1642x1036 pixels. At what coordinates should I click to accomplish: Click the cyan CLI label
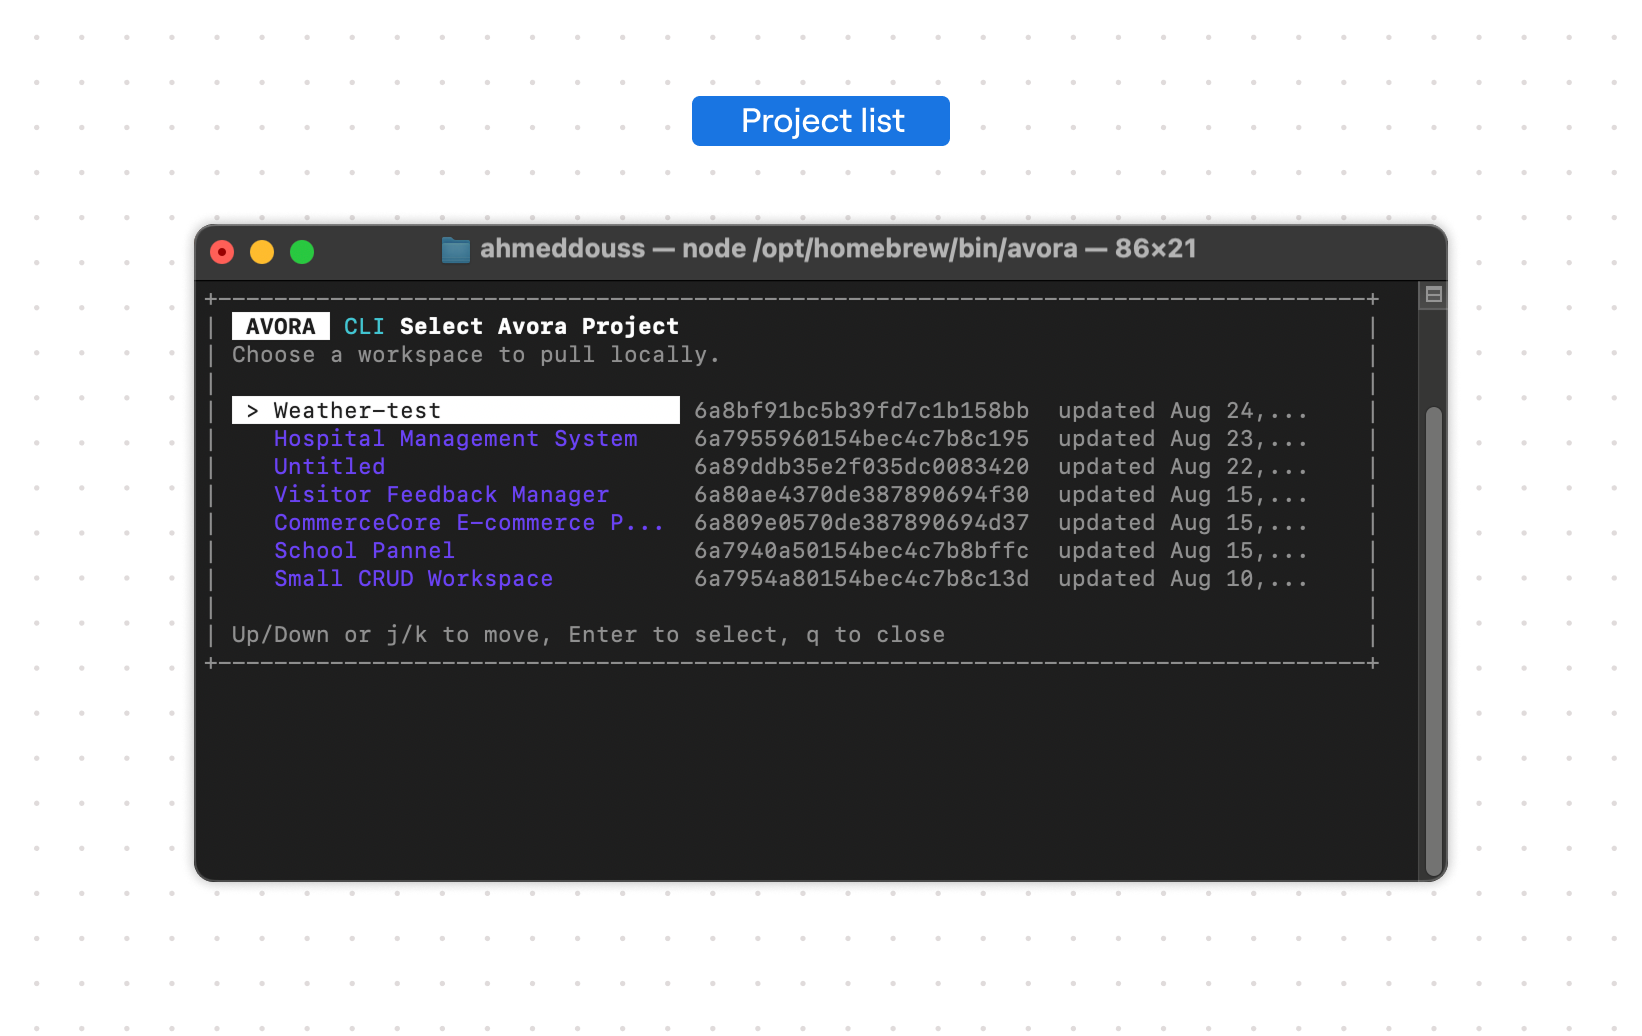pyautogui.click(x=364, y=327)
